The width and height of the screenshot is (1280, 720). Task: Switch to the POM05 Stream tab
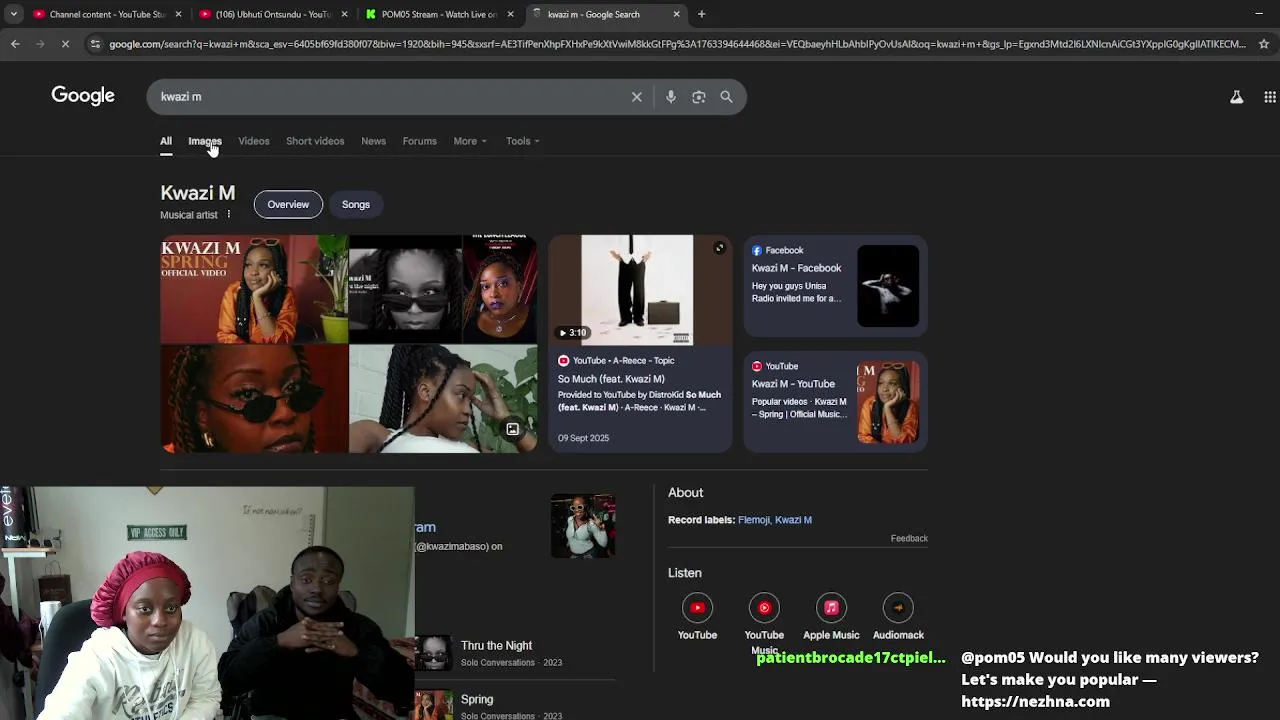[437, 14]
